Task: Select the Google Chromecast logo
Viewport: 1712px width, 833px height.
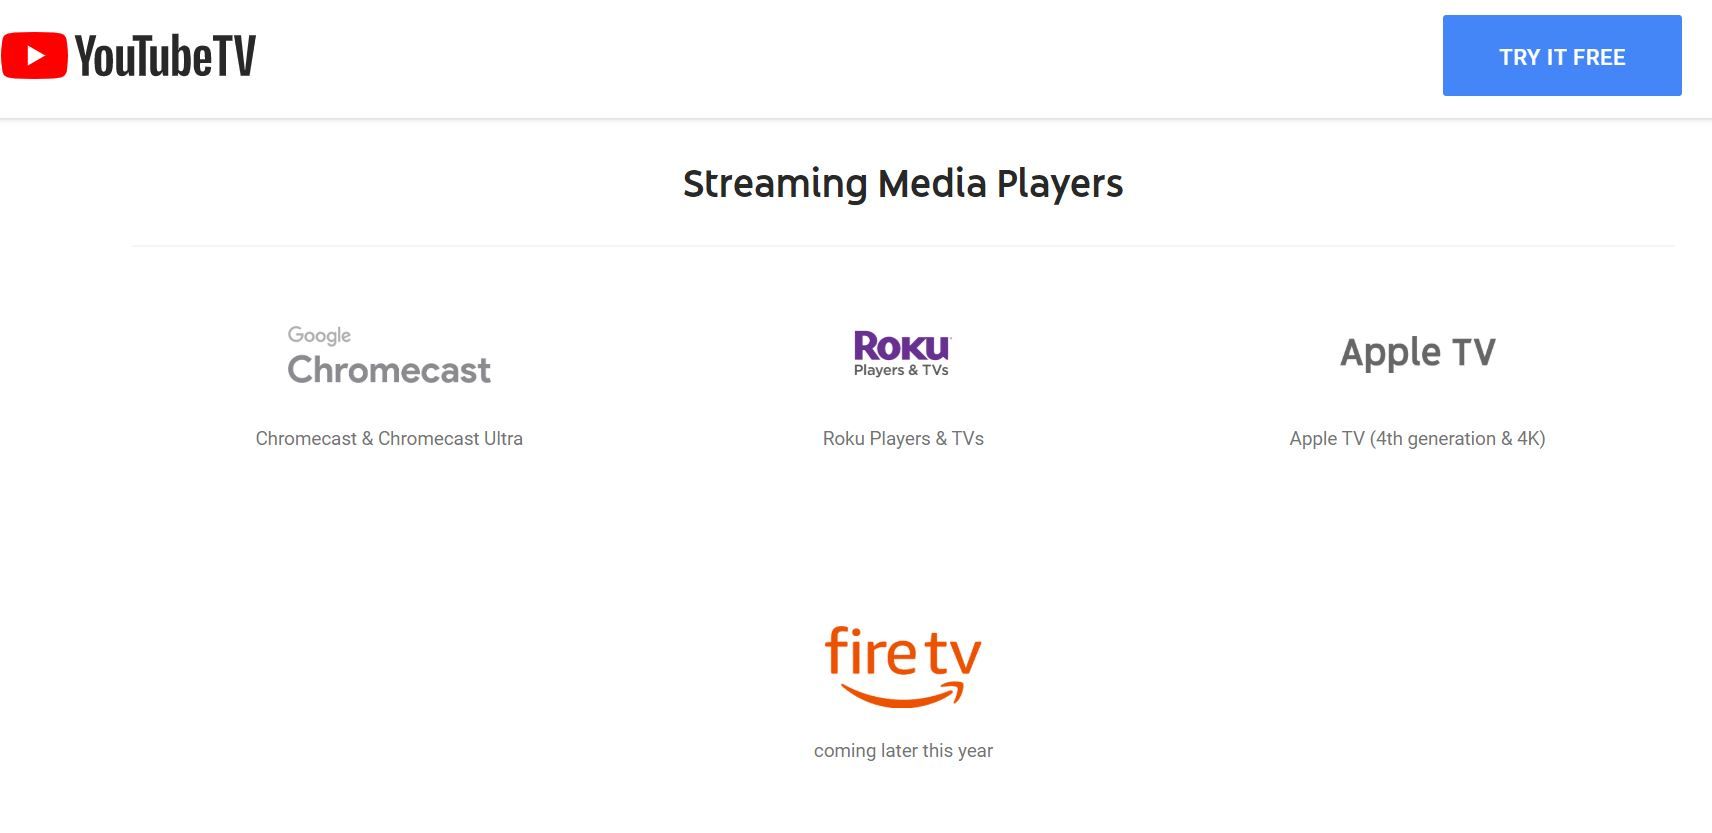Action: point(389,356)
